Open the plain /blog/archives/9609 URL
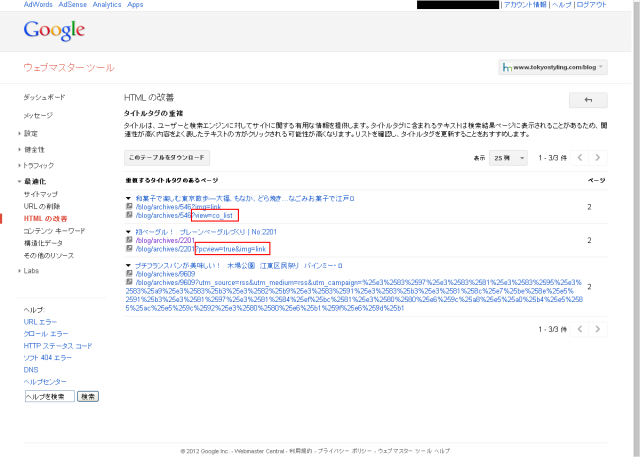 (165, 274)
